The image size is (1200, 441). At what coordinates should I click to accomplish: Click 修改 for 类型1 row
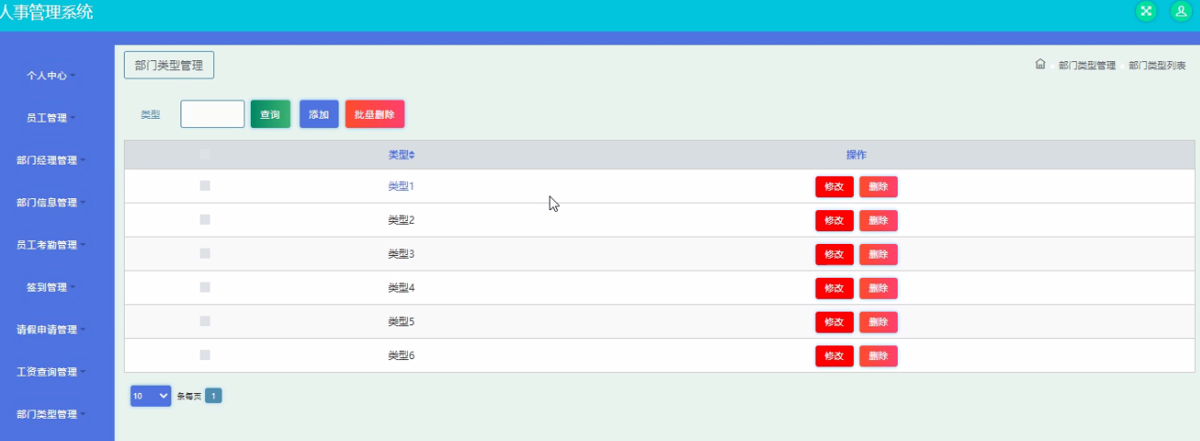coord(834,187)
